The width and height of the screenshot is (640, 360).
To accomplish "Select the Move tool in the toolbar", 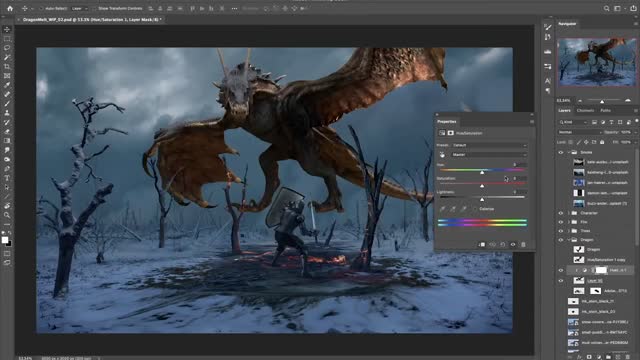I will click(x=7, y=29).
